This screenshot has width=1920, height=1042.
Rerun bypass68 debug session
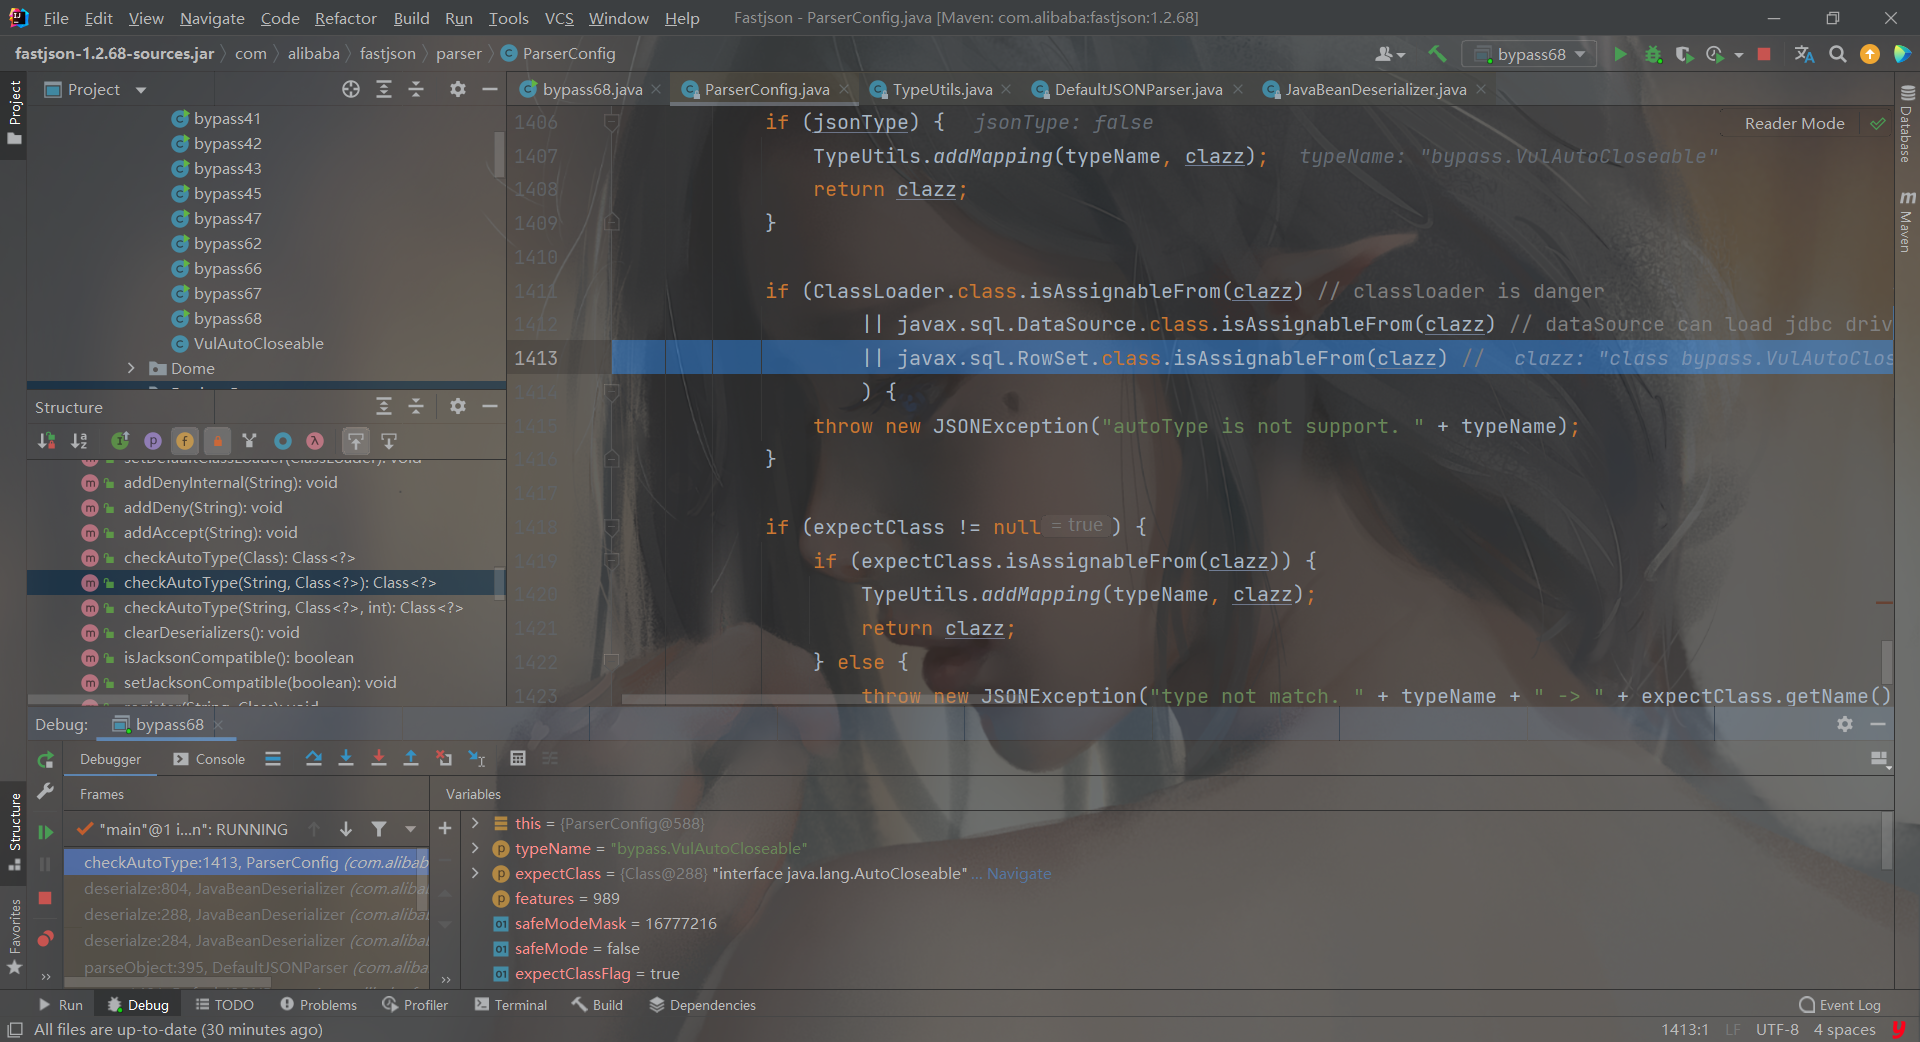[45, 760]
